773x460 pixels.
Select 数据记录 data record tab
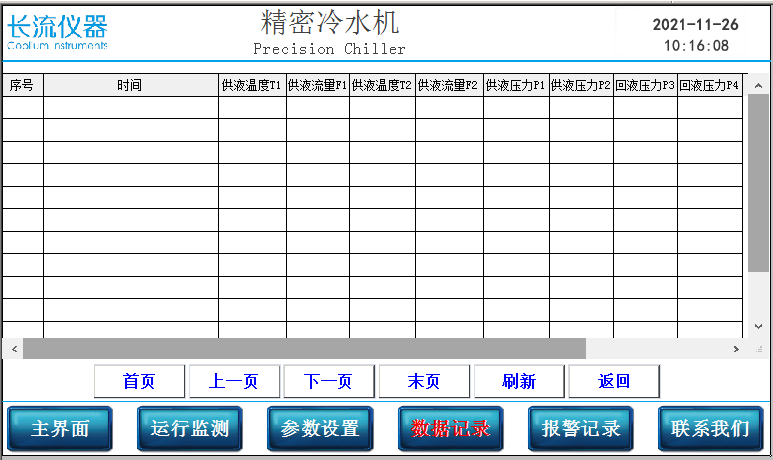coord(450,429)
